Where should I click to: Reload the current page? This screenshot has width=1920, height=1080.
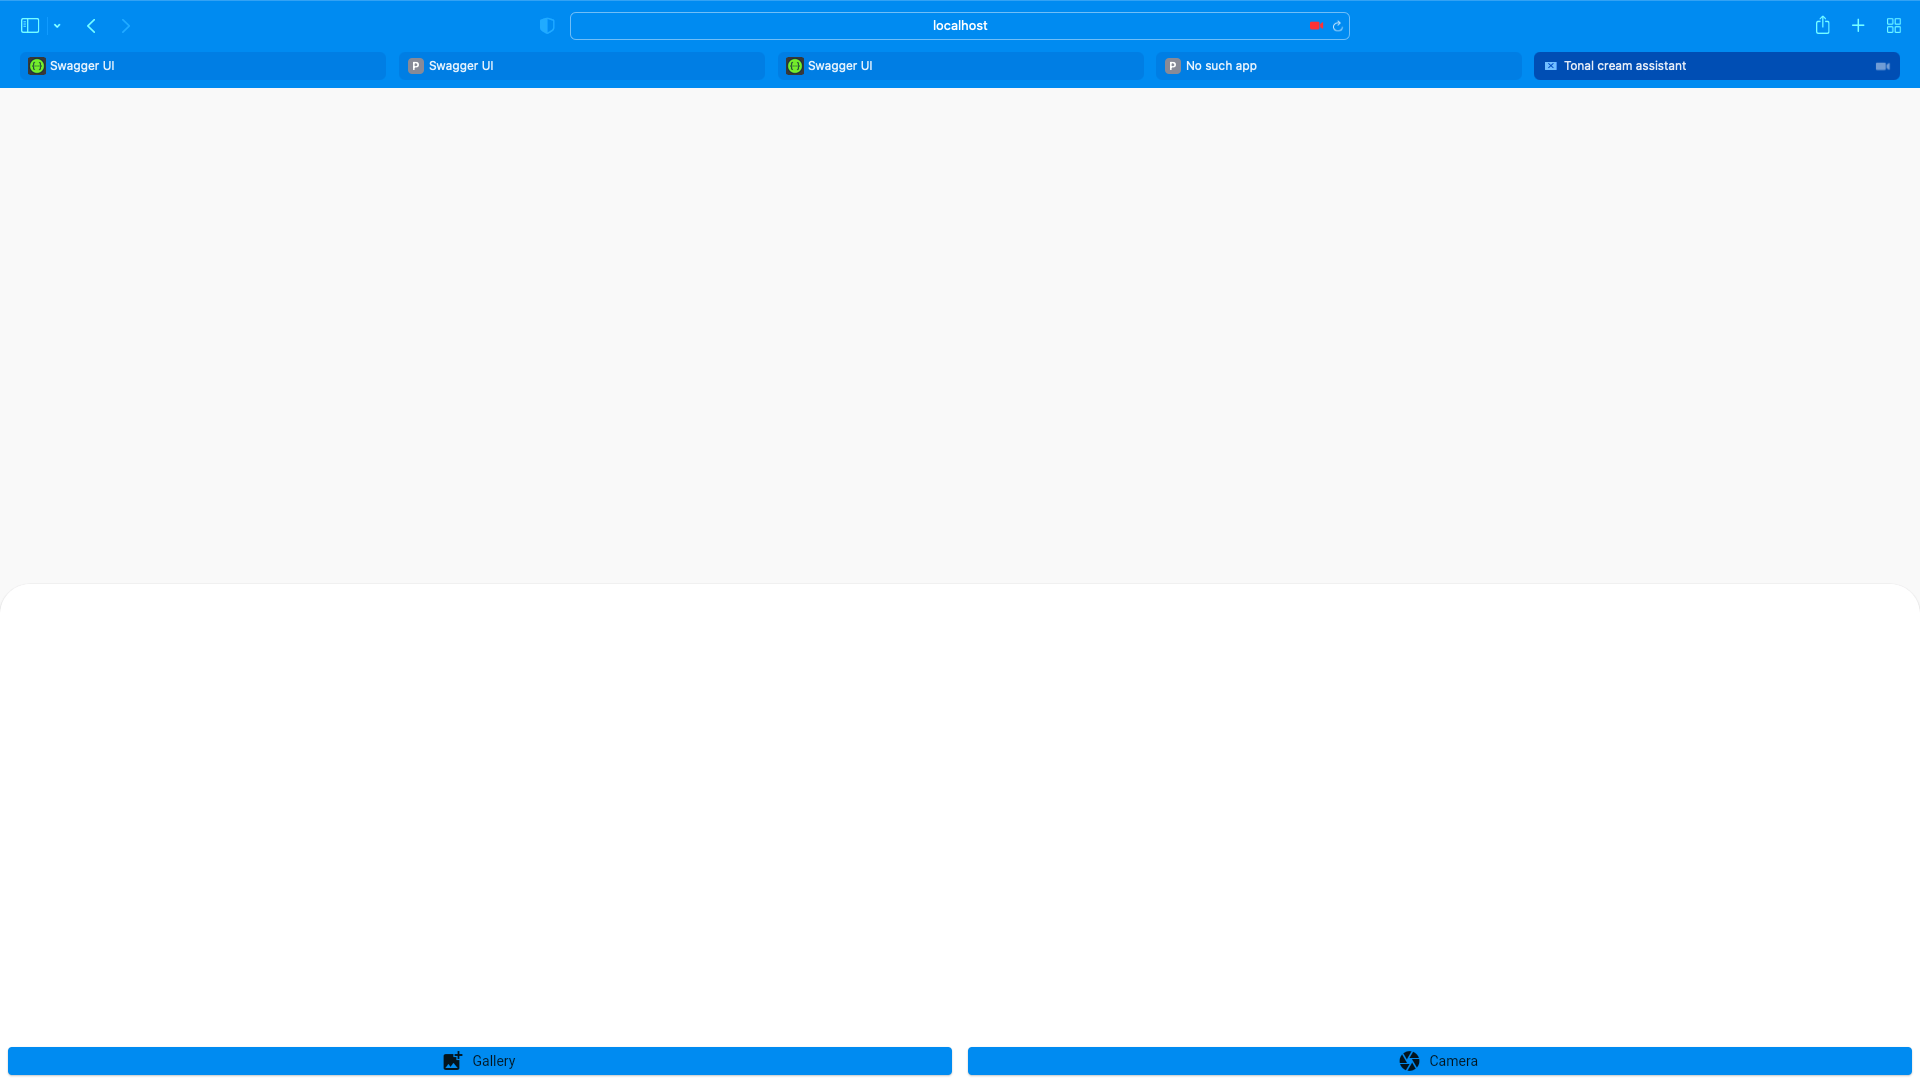point(1337,26)
